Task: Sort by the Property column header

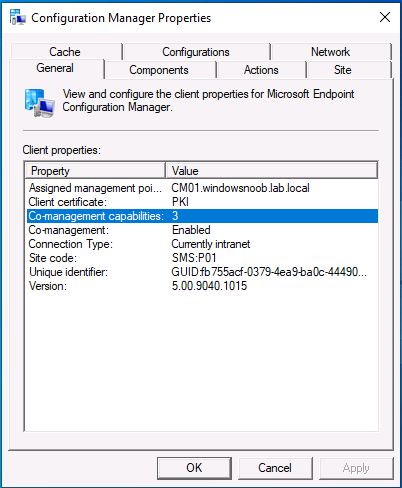Action: coord(95,171)
